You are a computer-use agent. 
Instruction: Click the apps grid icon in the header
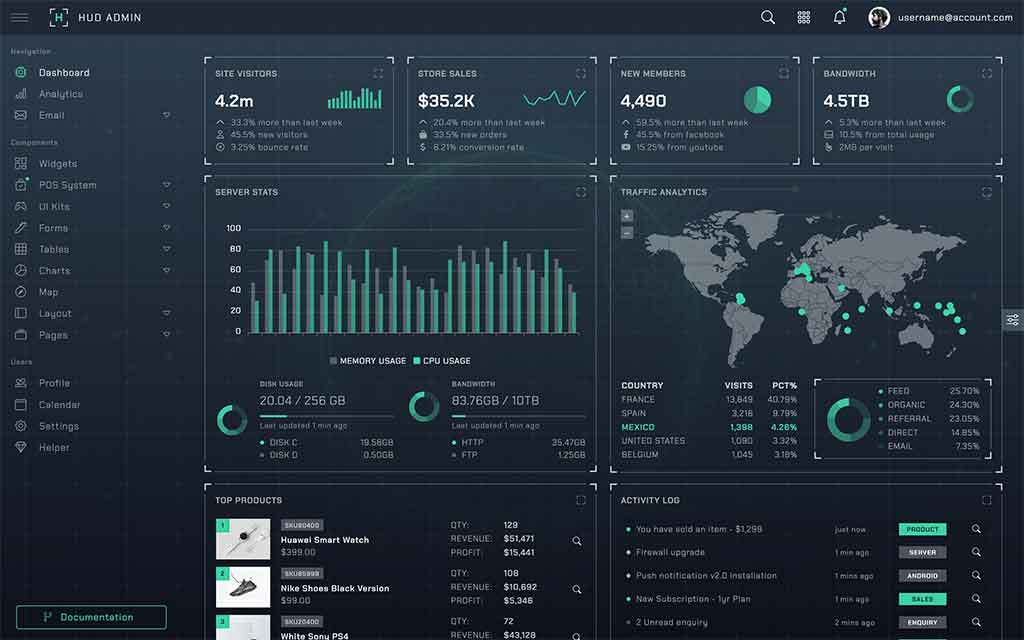803,17
